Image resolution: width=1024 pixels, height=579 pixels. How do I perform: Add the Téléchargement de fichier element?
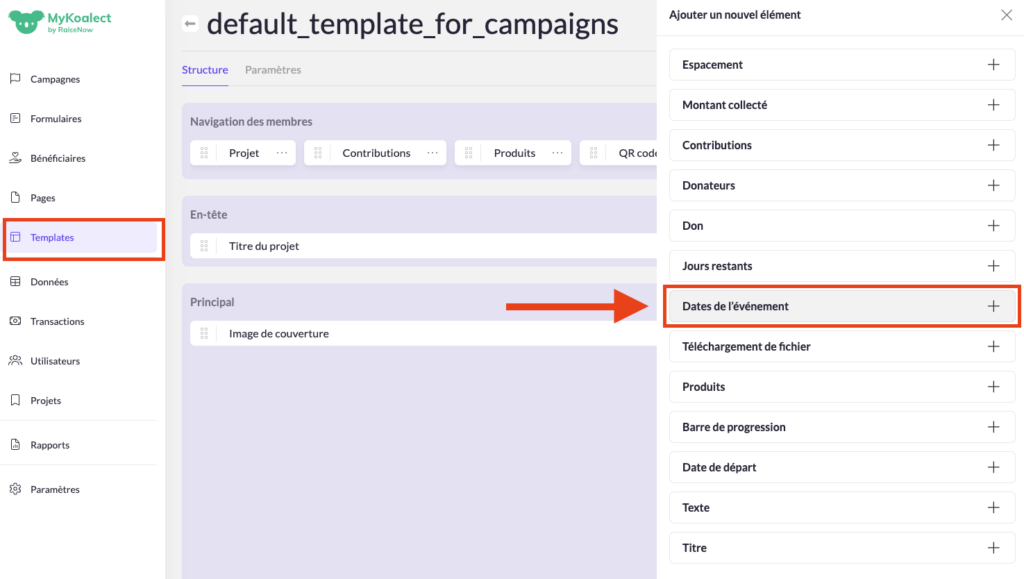993,346
